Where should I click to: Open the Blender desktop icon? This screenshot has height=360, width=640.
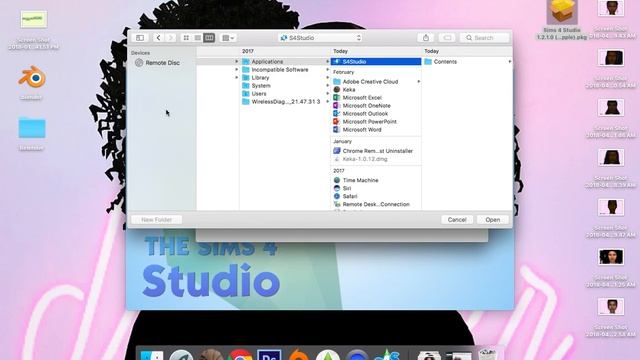[x=32, y=78]
